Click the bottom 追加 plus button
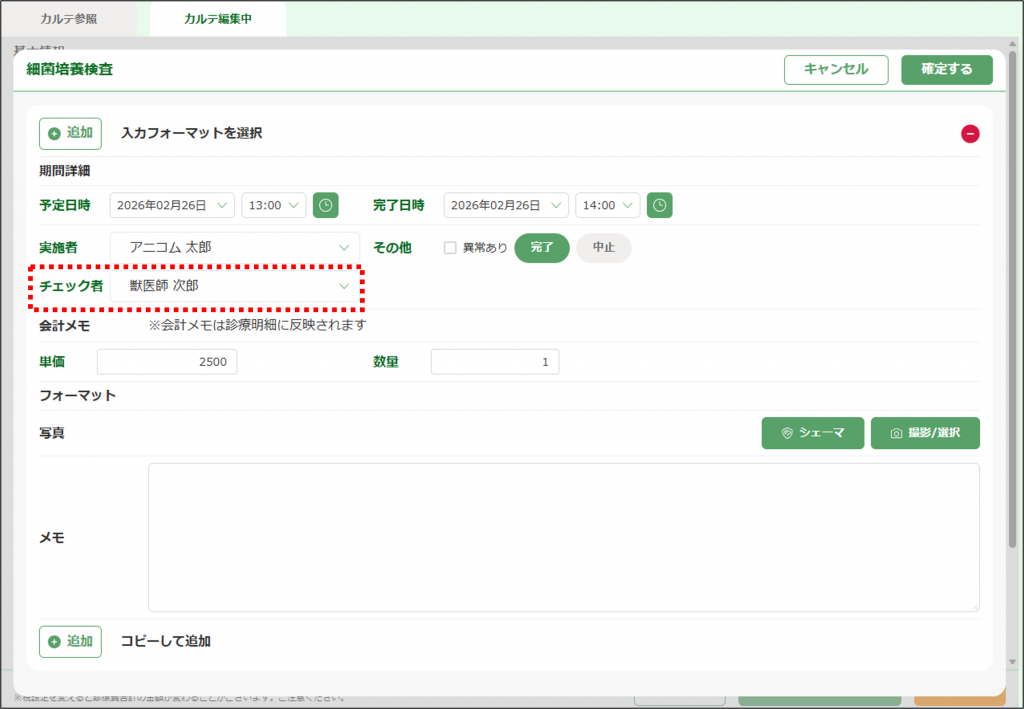Viewport: 1024px width, 709px height. (70, 641)
